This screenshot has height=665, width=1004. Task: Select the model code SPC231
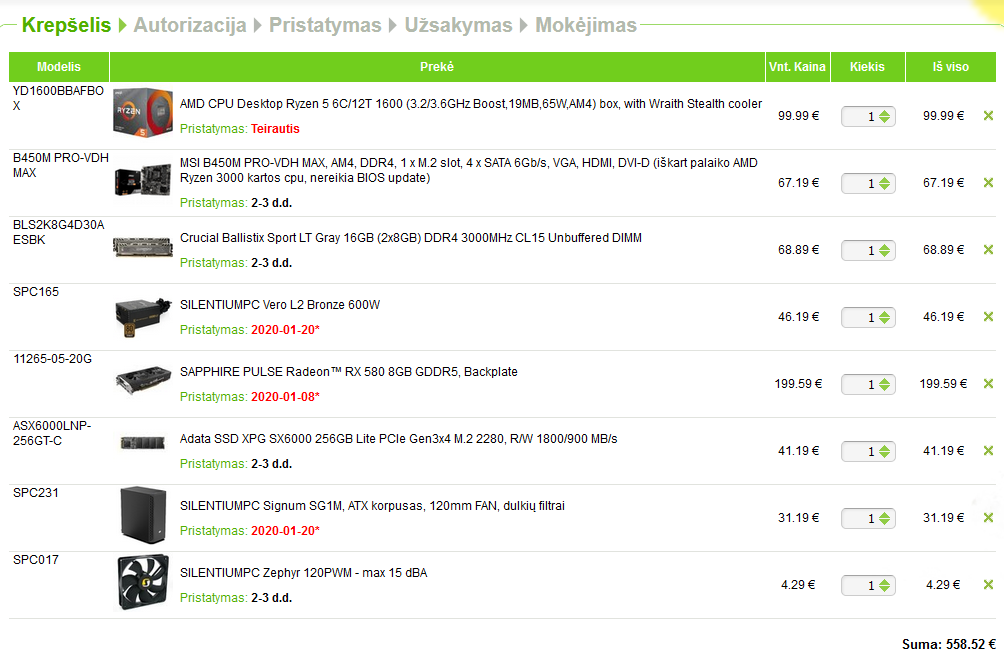click(36, 493)
